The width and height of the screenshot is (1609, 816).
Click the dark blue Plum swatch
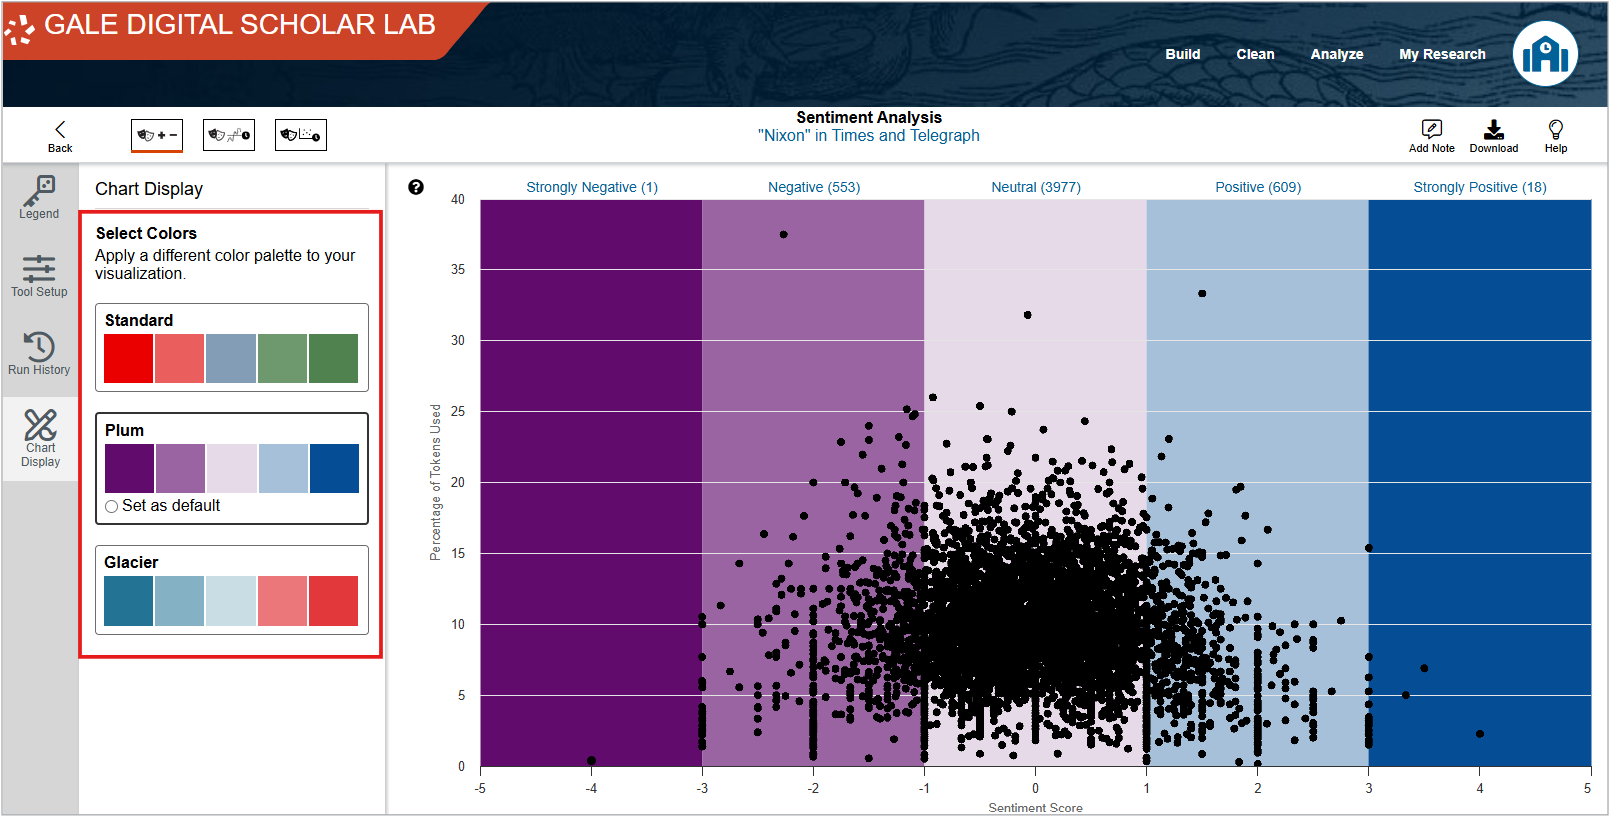click(334, 468)
